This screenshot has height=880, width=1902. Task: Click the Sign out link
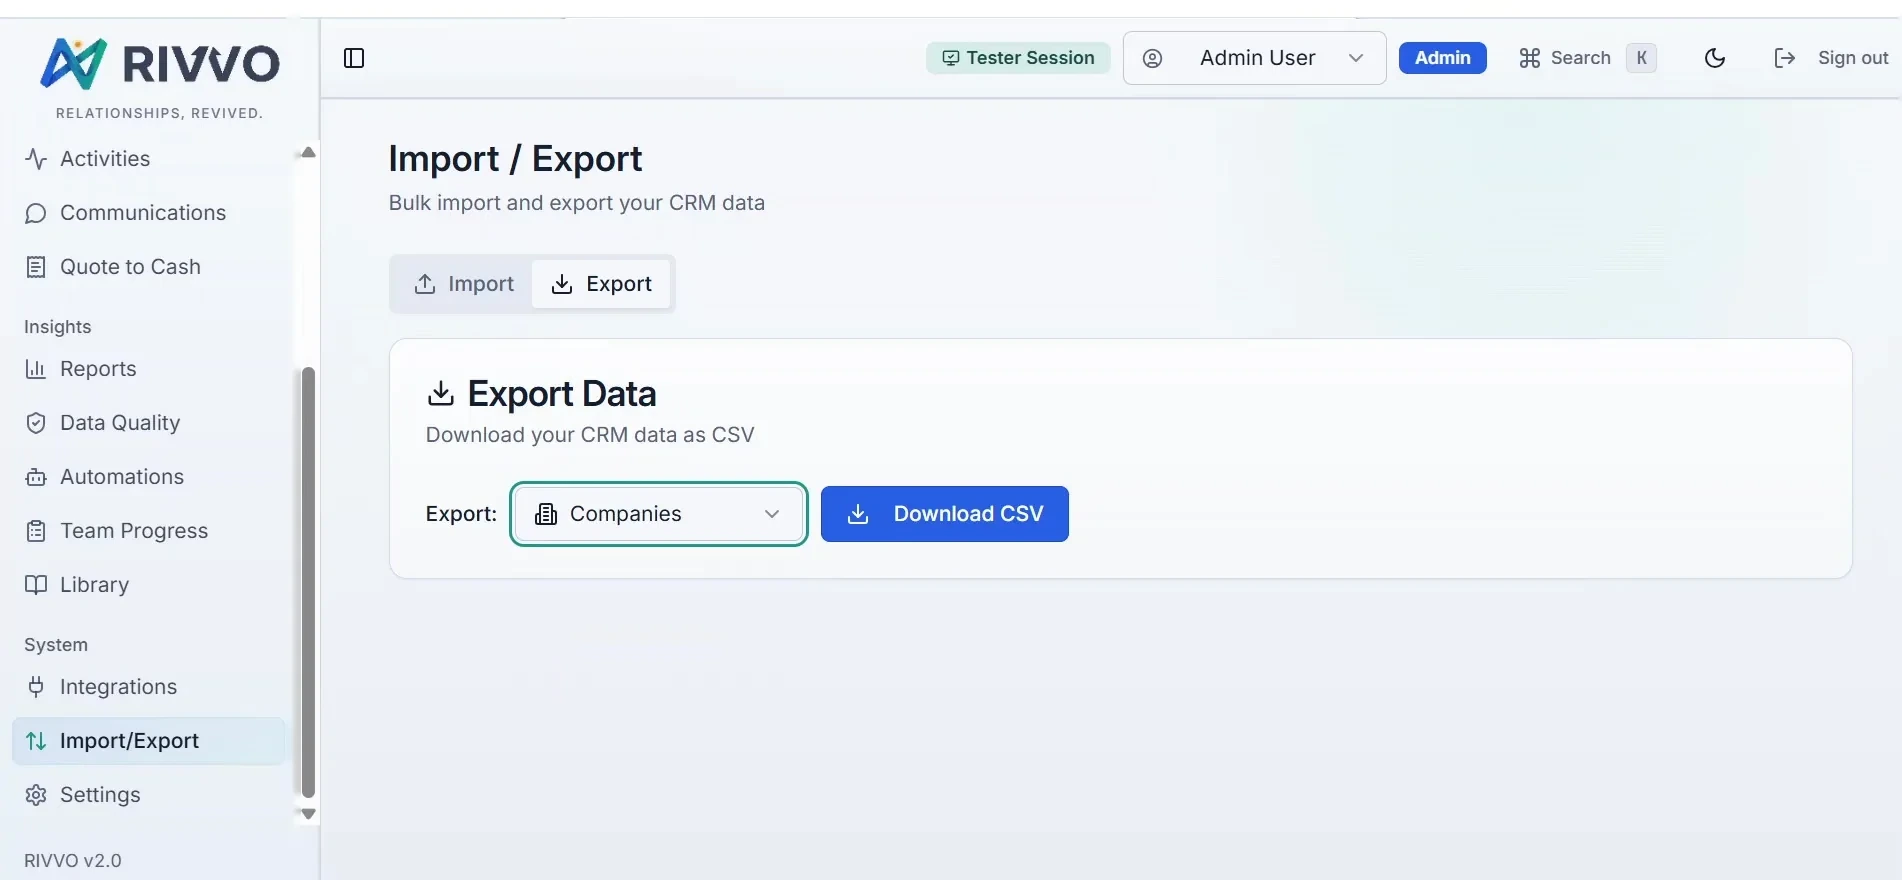pos(1853,58)
